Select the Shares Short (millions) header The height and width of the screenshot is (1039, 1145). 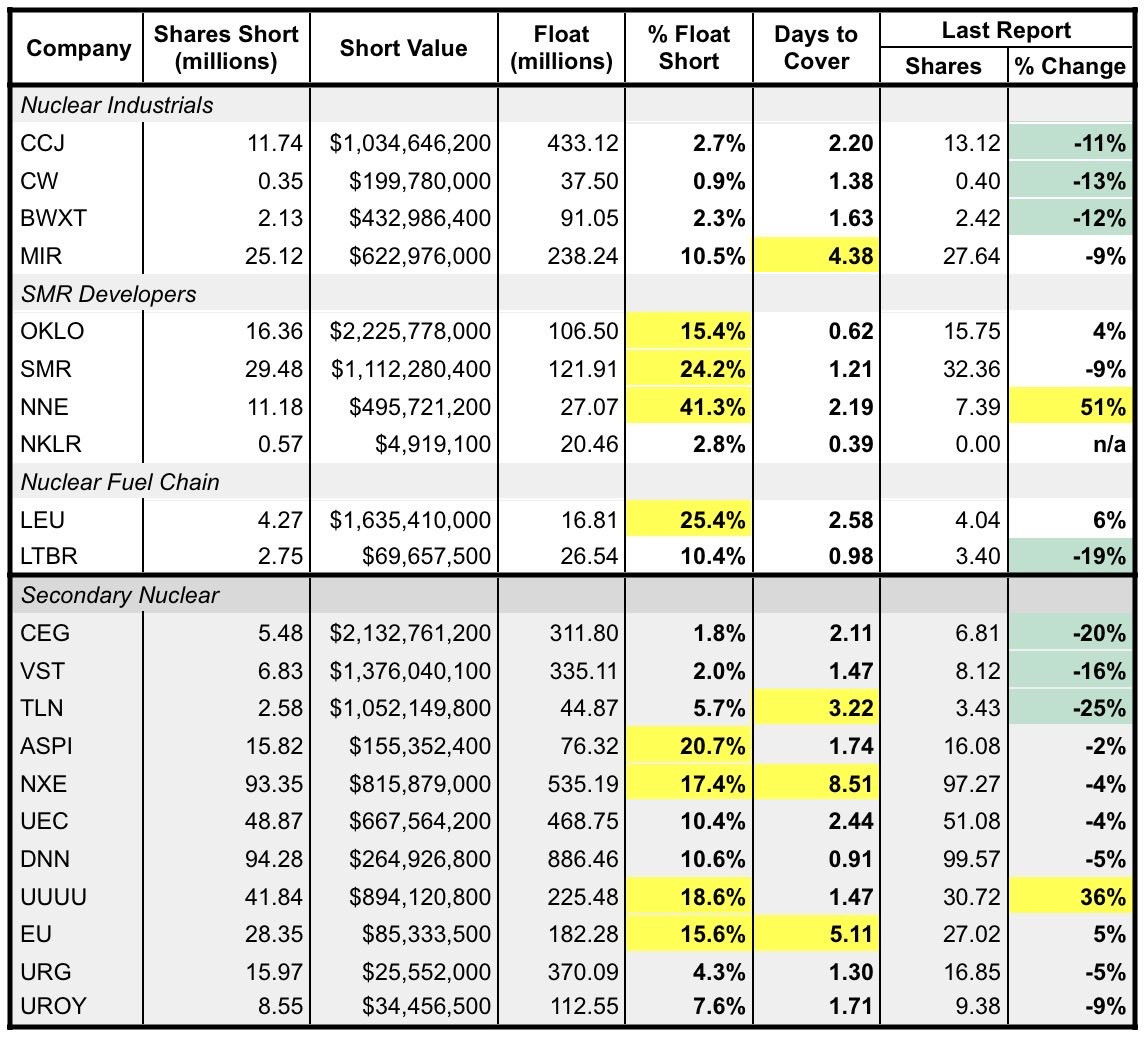pyautogui.click(x=226, y=48)
